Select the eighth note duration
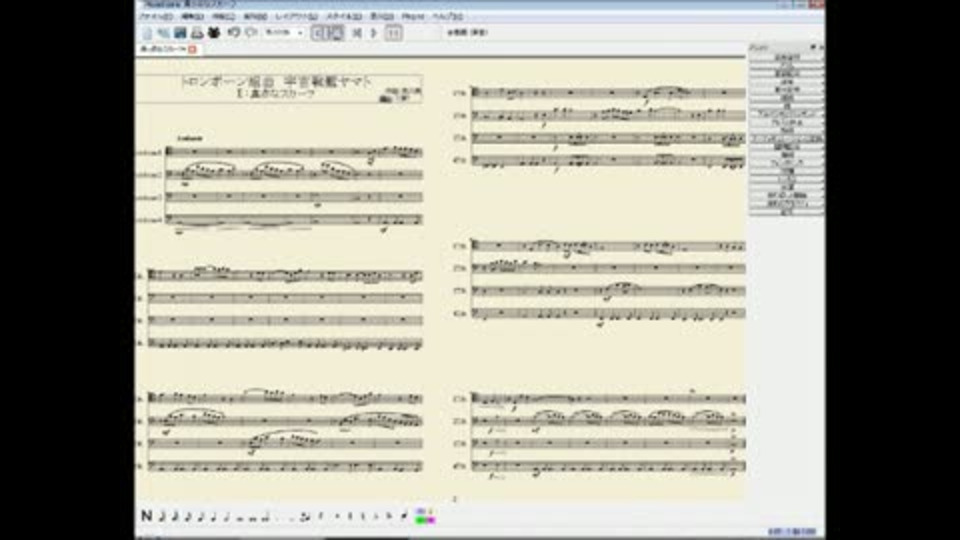 (201, 516)
